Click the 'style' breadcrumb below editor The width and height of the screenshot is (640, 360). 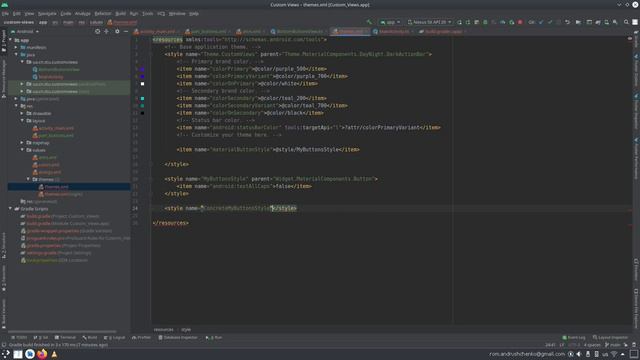(186, 329)
